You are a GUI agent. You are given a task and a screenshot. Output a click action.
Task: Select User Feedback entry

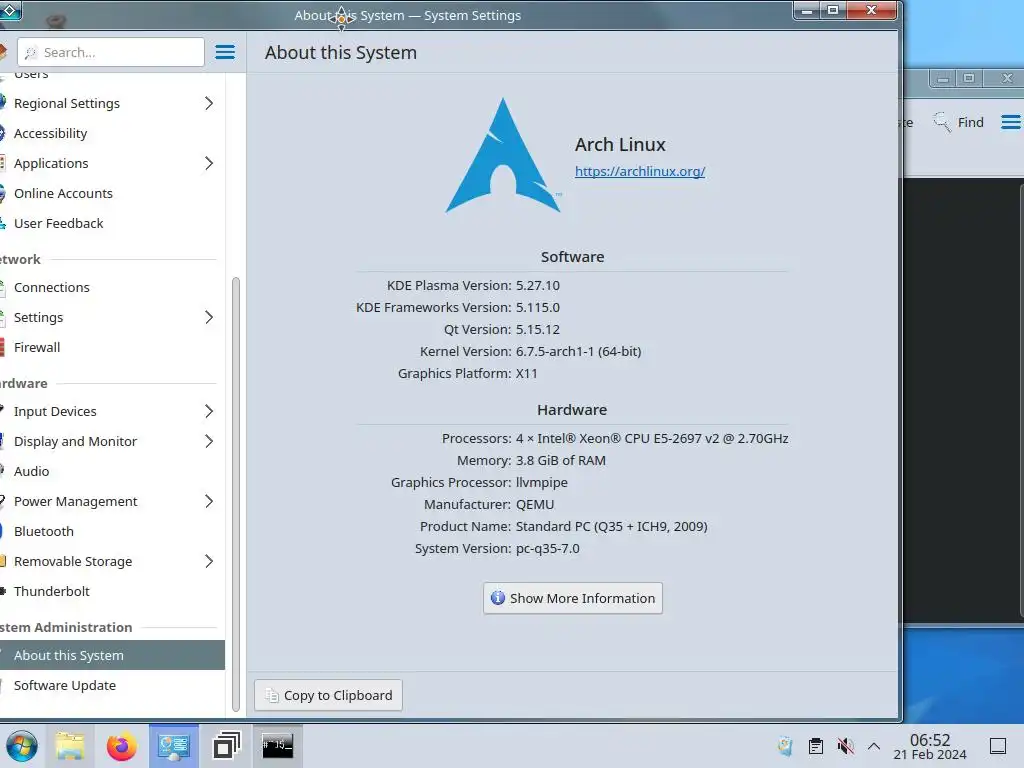click(x=111, y=223)
